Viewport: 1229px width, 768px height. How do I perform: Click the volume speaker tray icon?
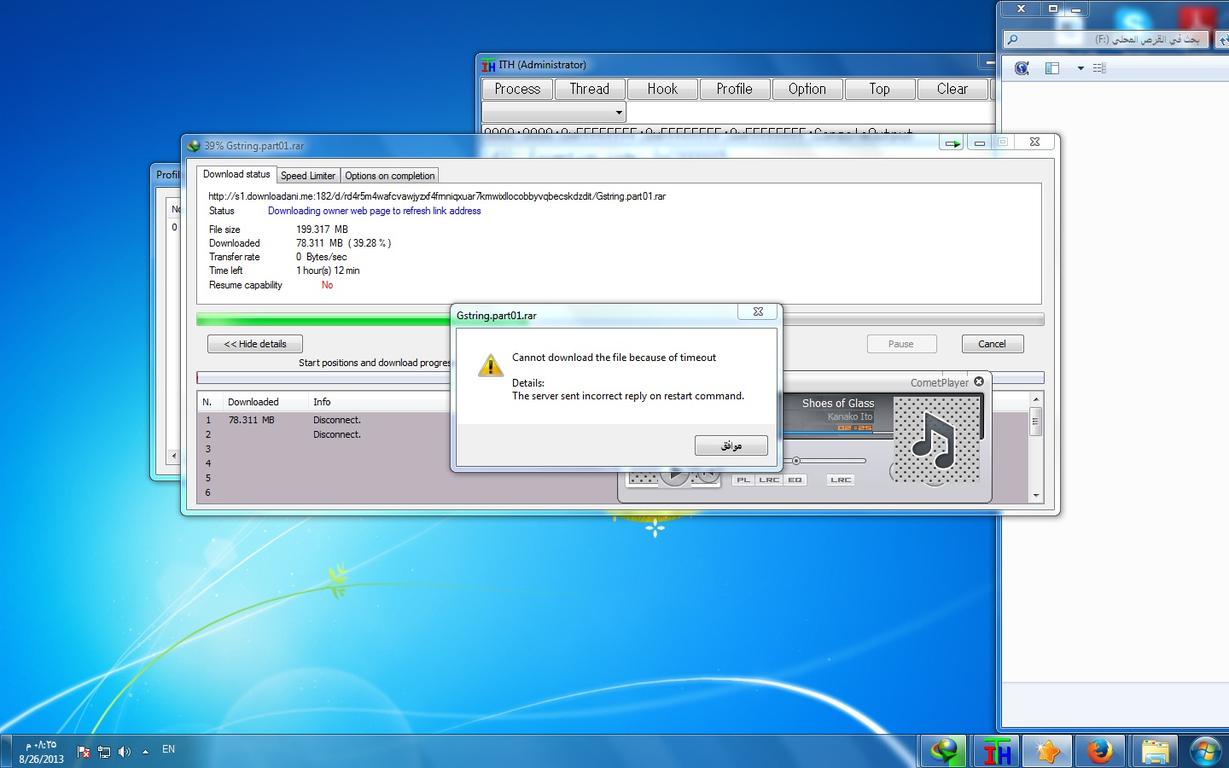click(x=124, y=751)
